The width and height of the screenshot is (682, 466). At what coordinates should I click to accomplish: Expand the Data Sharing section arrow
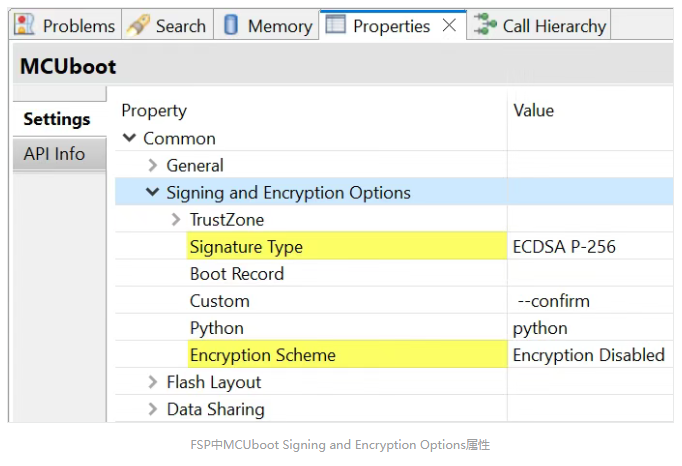tap(152, 409)
